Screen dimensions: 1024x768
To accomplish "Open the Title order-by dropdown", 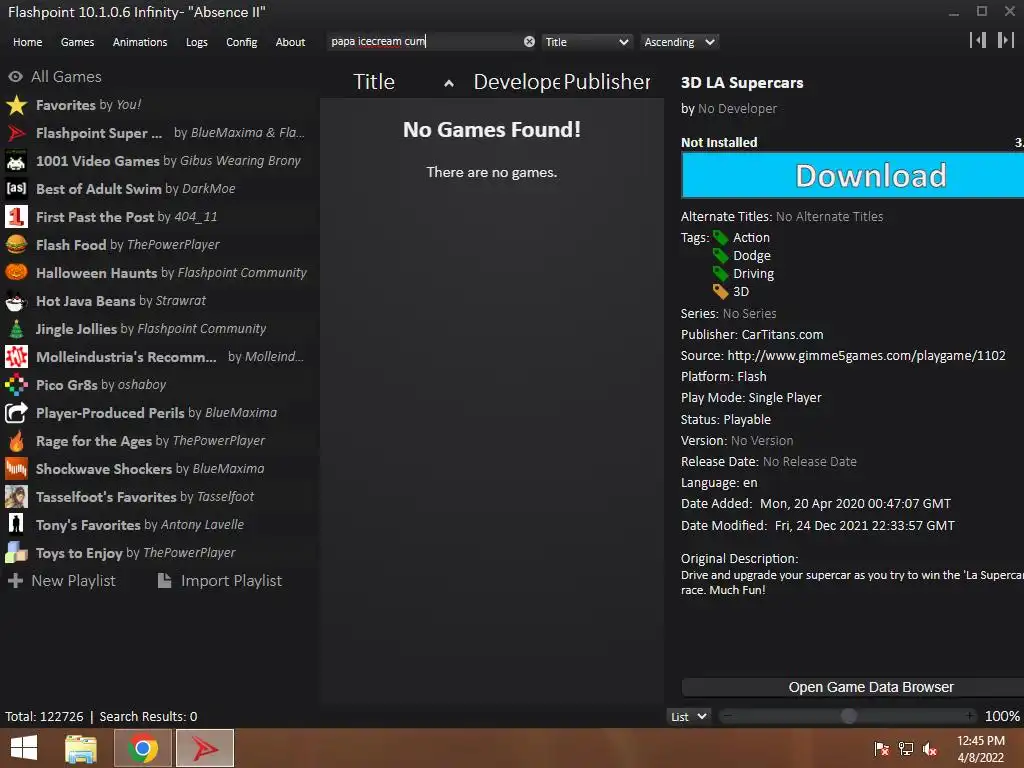I will [586, 42].
